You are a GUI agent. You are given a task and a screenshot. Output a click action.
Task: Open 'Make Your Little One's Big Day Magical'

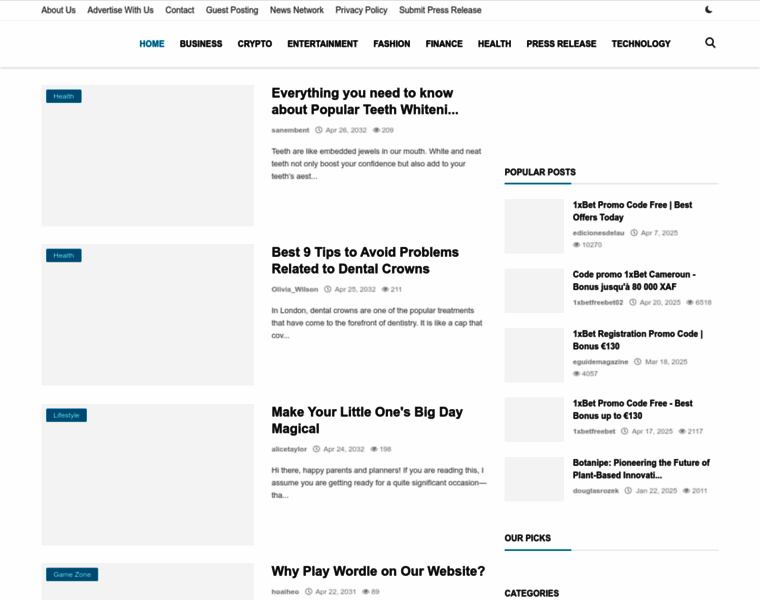coord(367,420)
